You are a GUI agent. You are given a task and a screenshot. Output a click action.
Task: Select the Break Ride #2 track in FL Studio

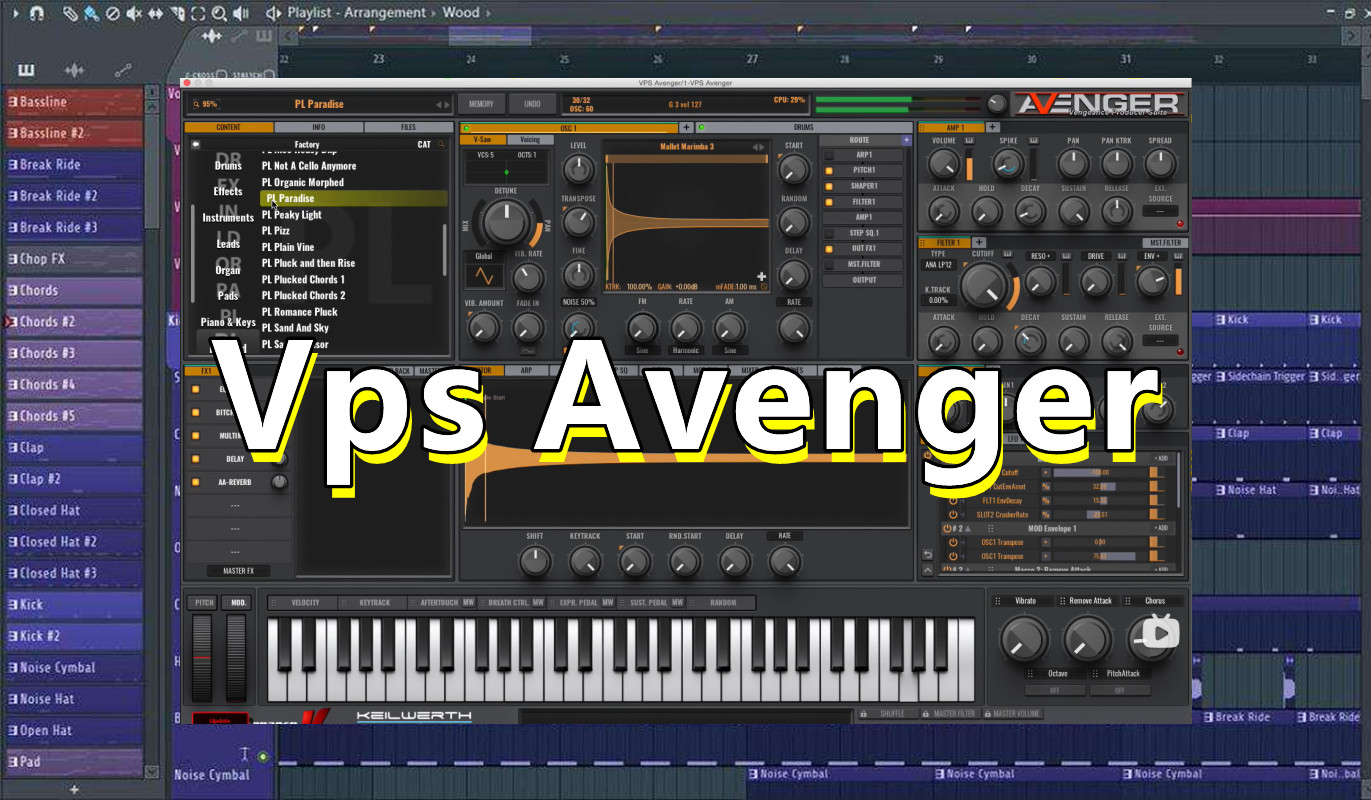75,196
